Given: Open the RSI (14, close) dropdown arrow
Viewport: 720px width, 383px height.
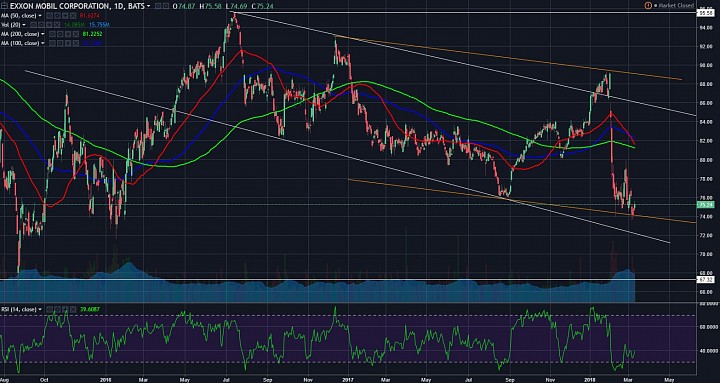Looking at the screenshot, I should tap(43, 310).
